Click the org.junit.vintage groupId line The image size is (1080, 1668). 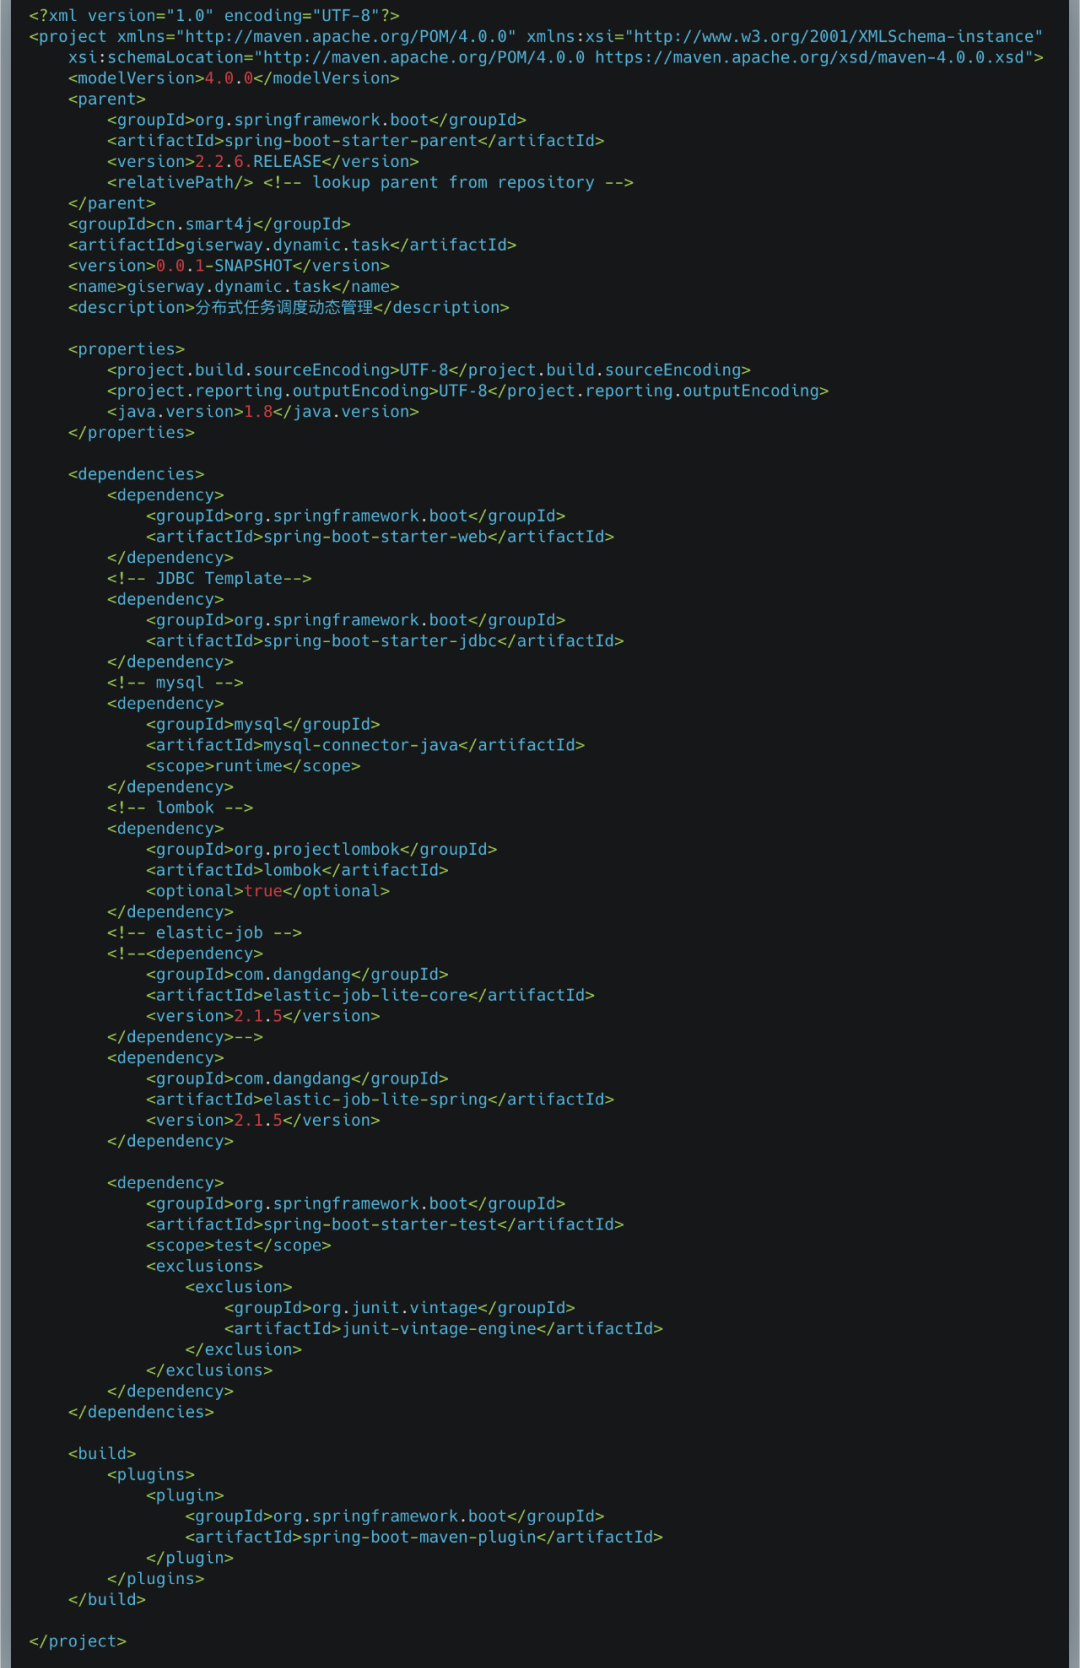pyautogui.click(x=399, y=1308)
